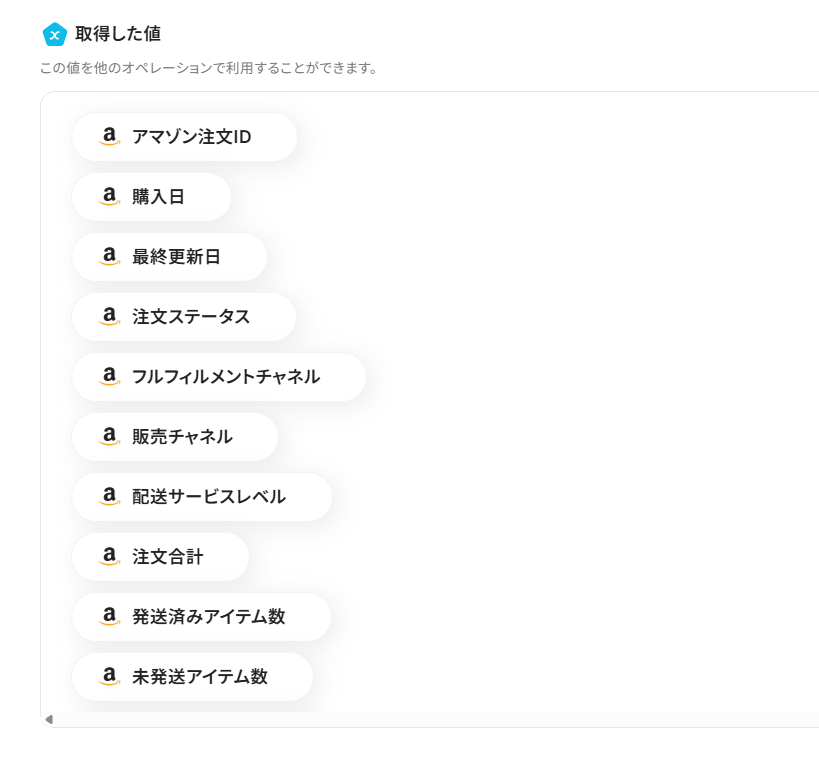Click the Amazon icon beside 配送サービスレベル

110,497
